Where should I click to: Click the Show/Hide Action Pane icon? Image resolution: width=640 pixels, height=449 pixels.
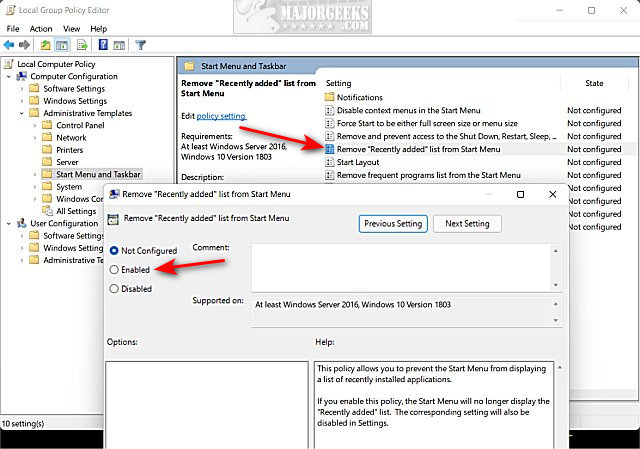[x=119, y=45]
